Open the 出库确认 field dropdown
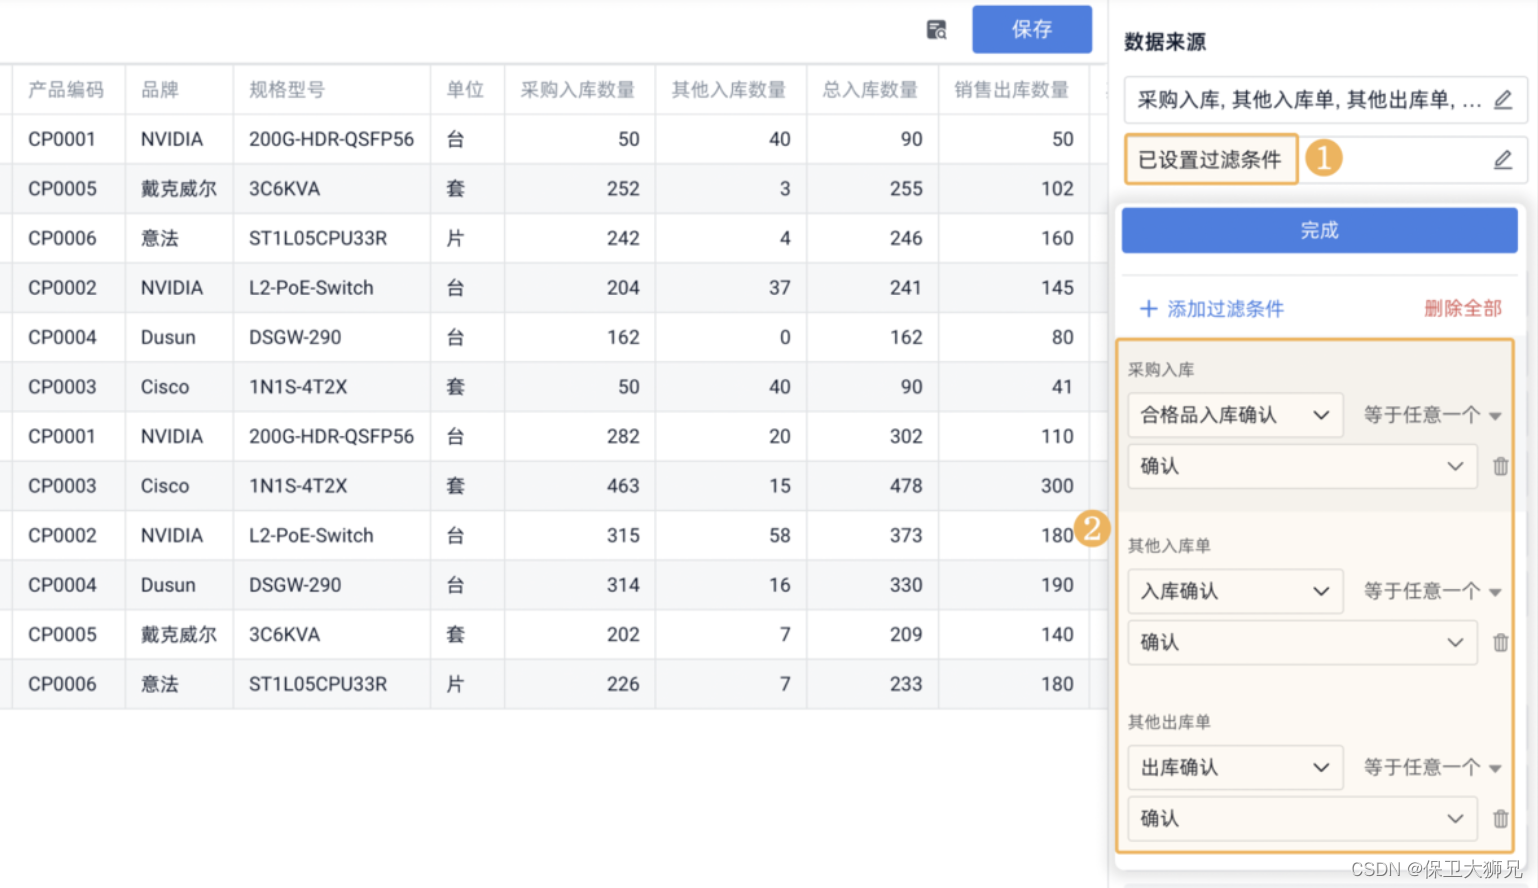The image size is (1538, 888). [x=1235, y=767]
